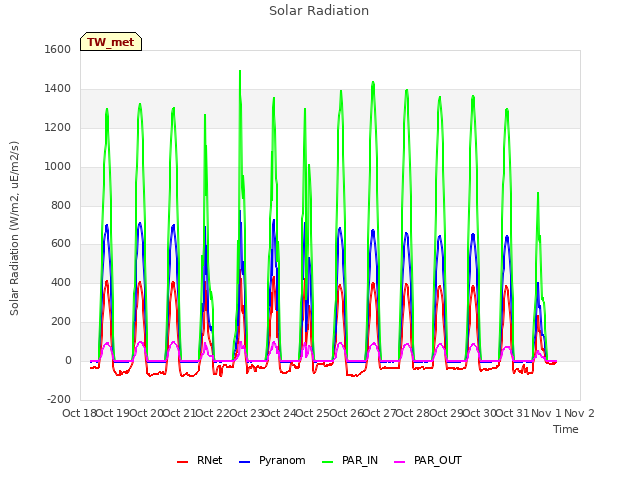Click the 1000 y-axis tick value
Image resolution: width=640 pixels, height=480 pixels.
(58, 166)
